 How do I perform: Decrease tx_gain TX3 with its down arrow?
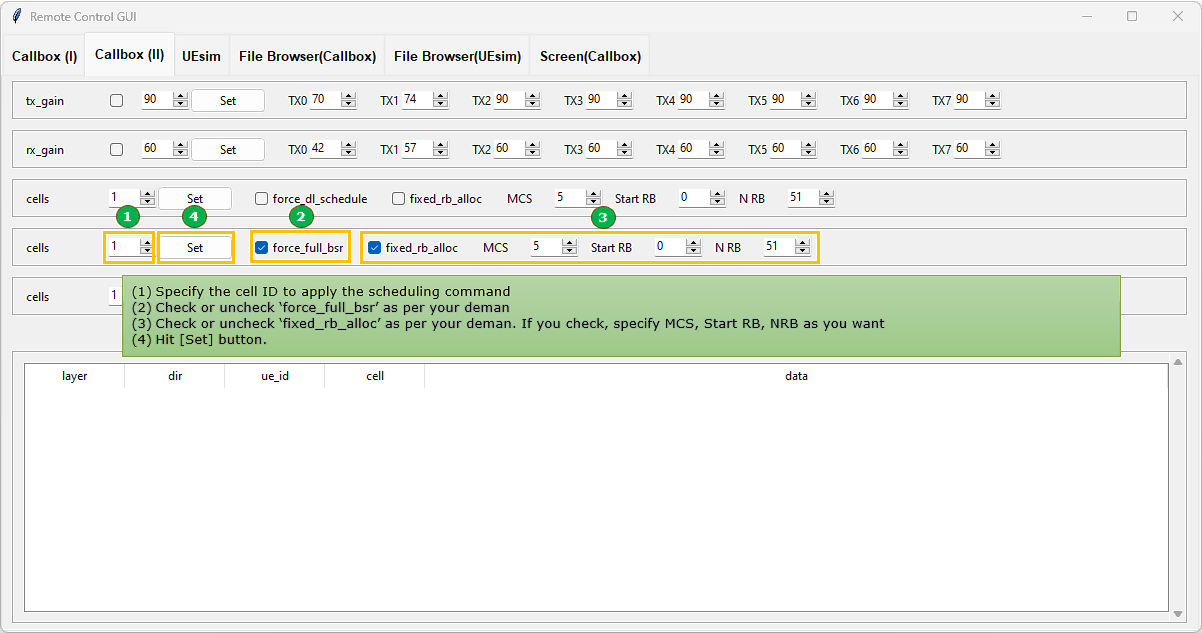[x=624, y=104]
